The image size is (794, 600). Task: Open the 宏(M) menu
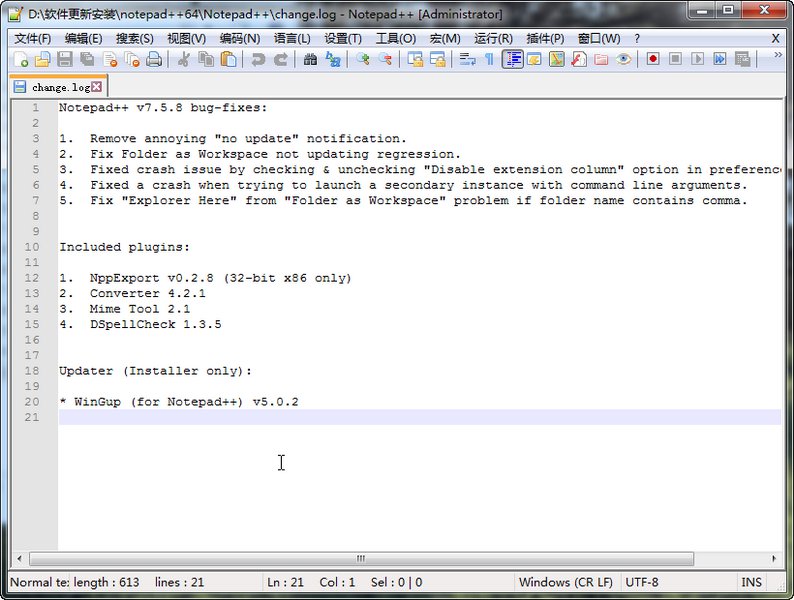(445, 38)
